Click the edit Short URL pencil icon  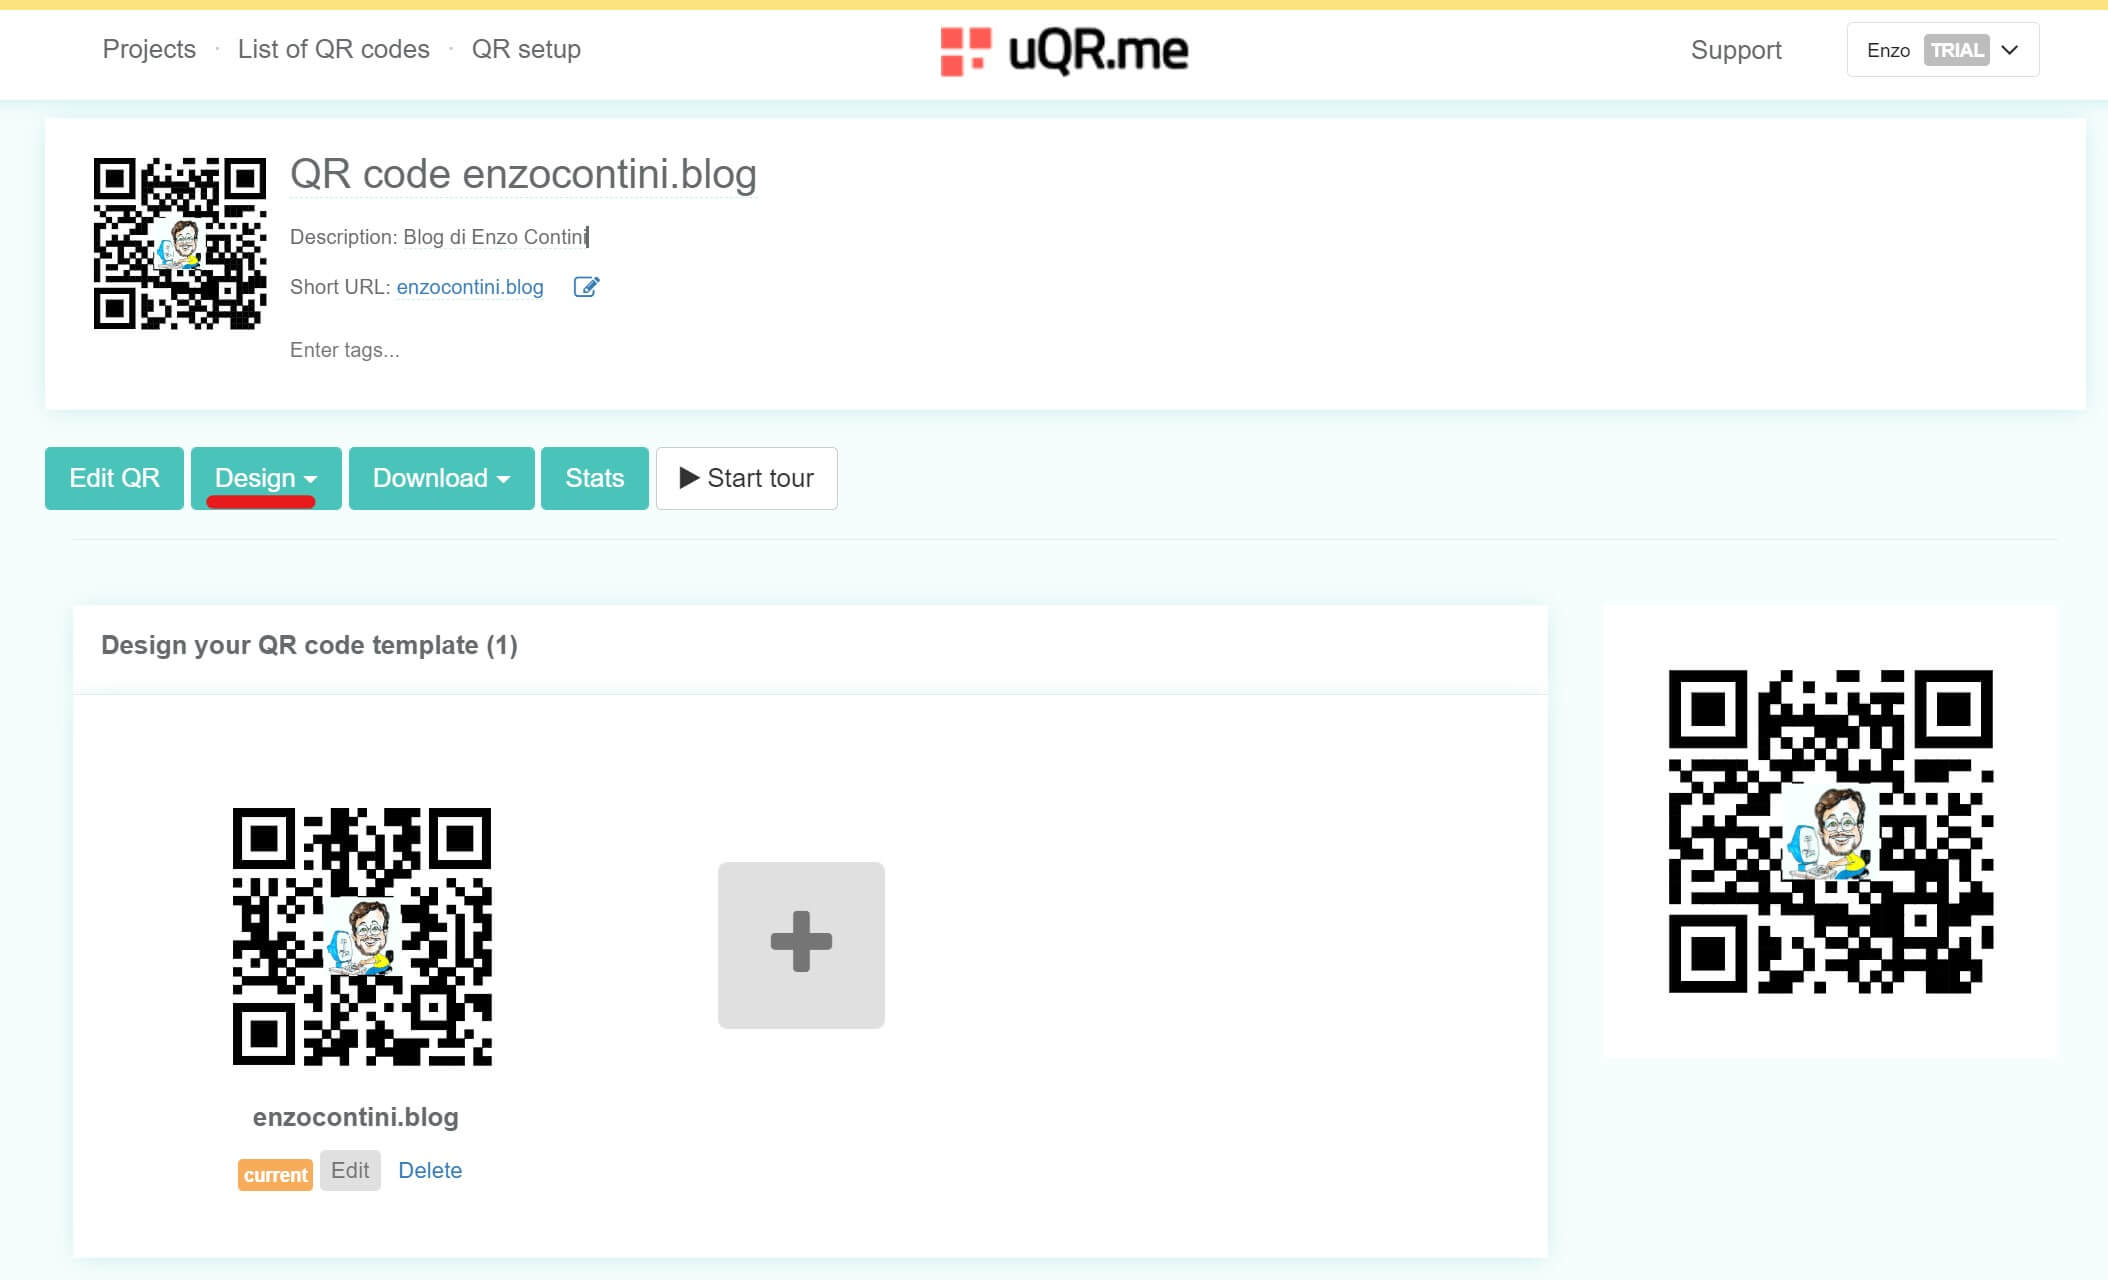pyautogui.click(x=586, y=287)
